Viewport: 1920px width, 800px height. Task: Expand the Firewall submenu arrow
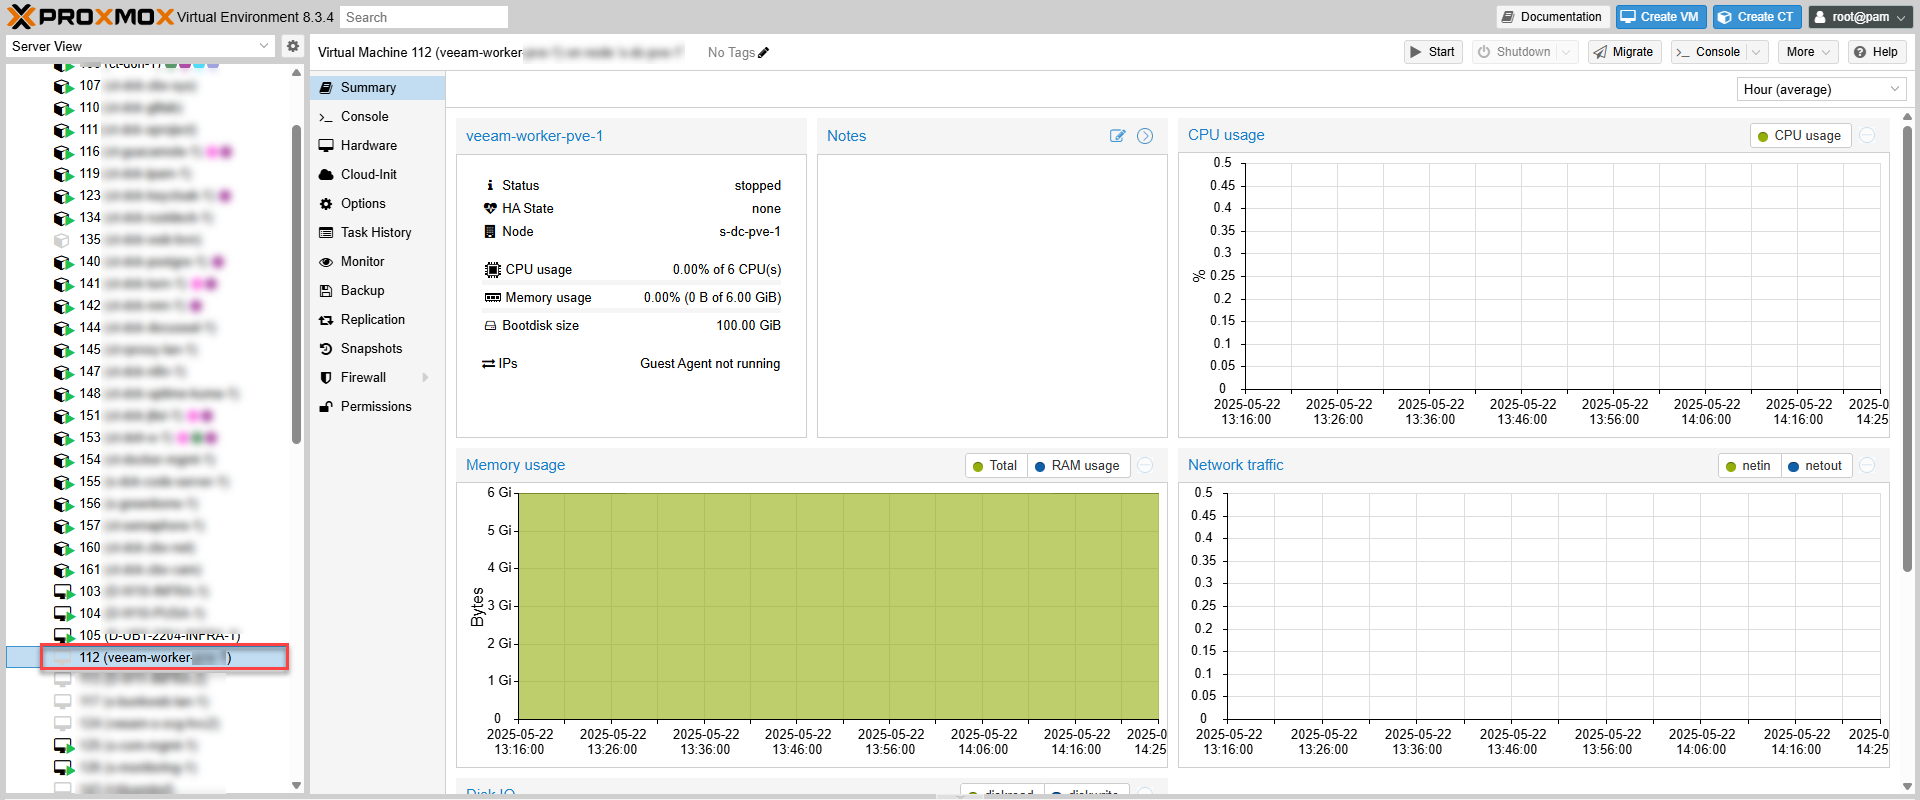click(426, 378)
